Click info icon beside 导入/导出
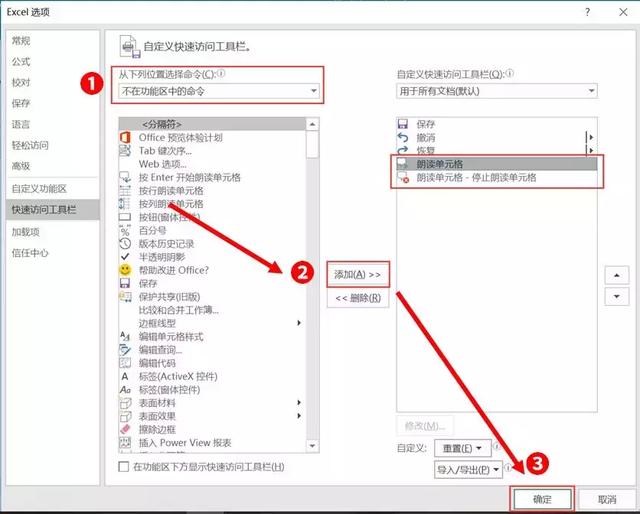Viewport: 640px width, 514px height. pyautogui.click(x=508, y=467)
